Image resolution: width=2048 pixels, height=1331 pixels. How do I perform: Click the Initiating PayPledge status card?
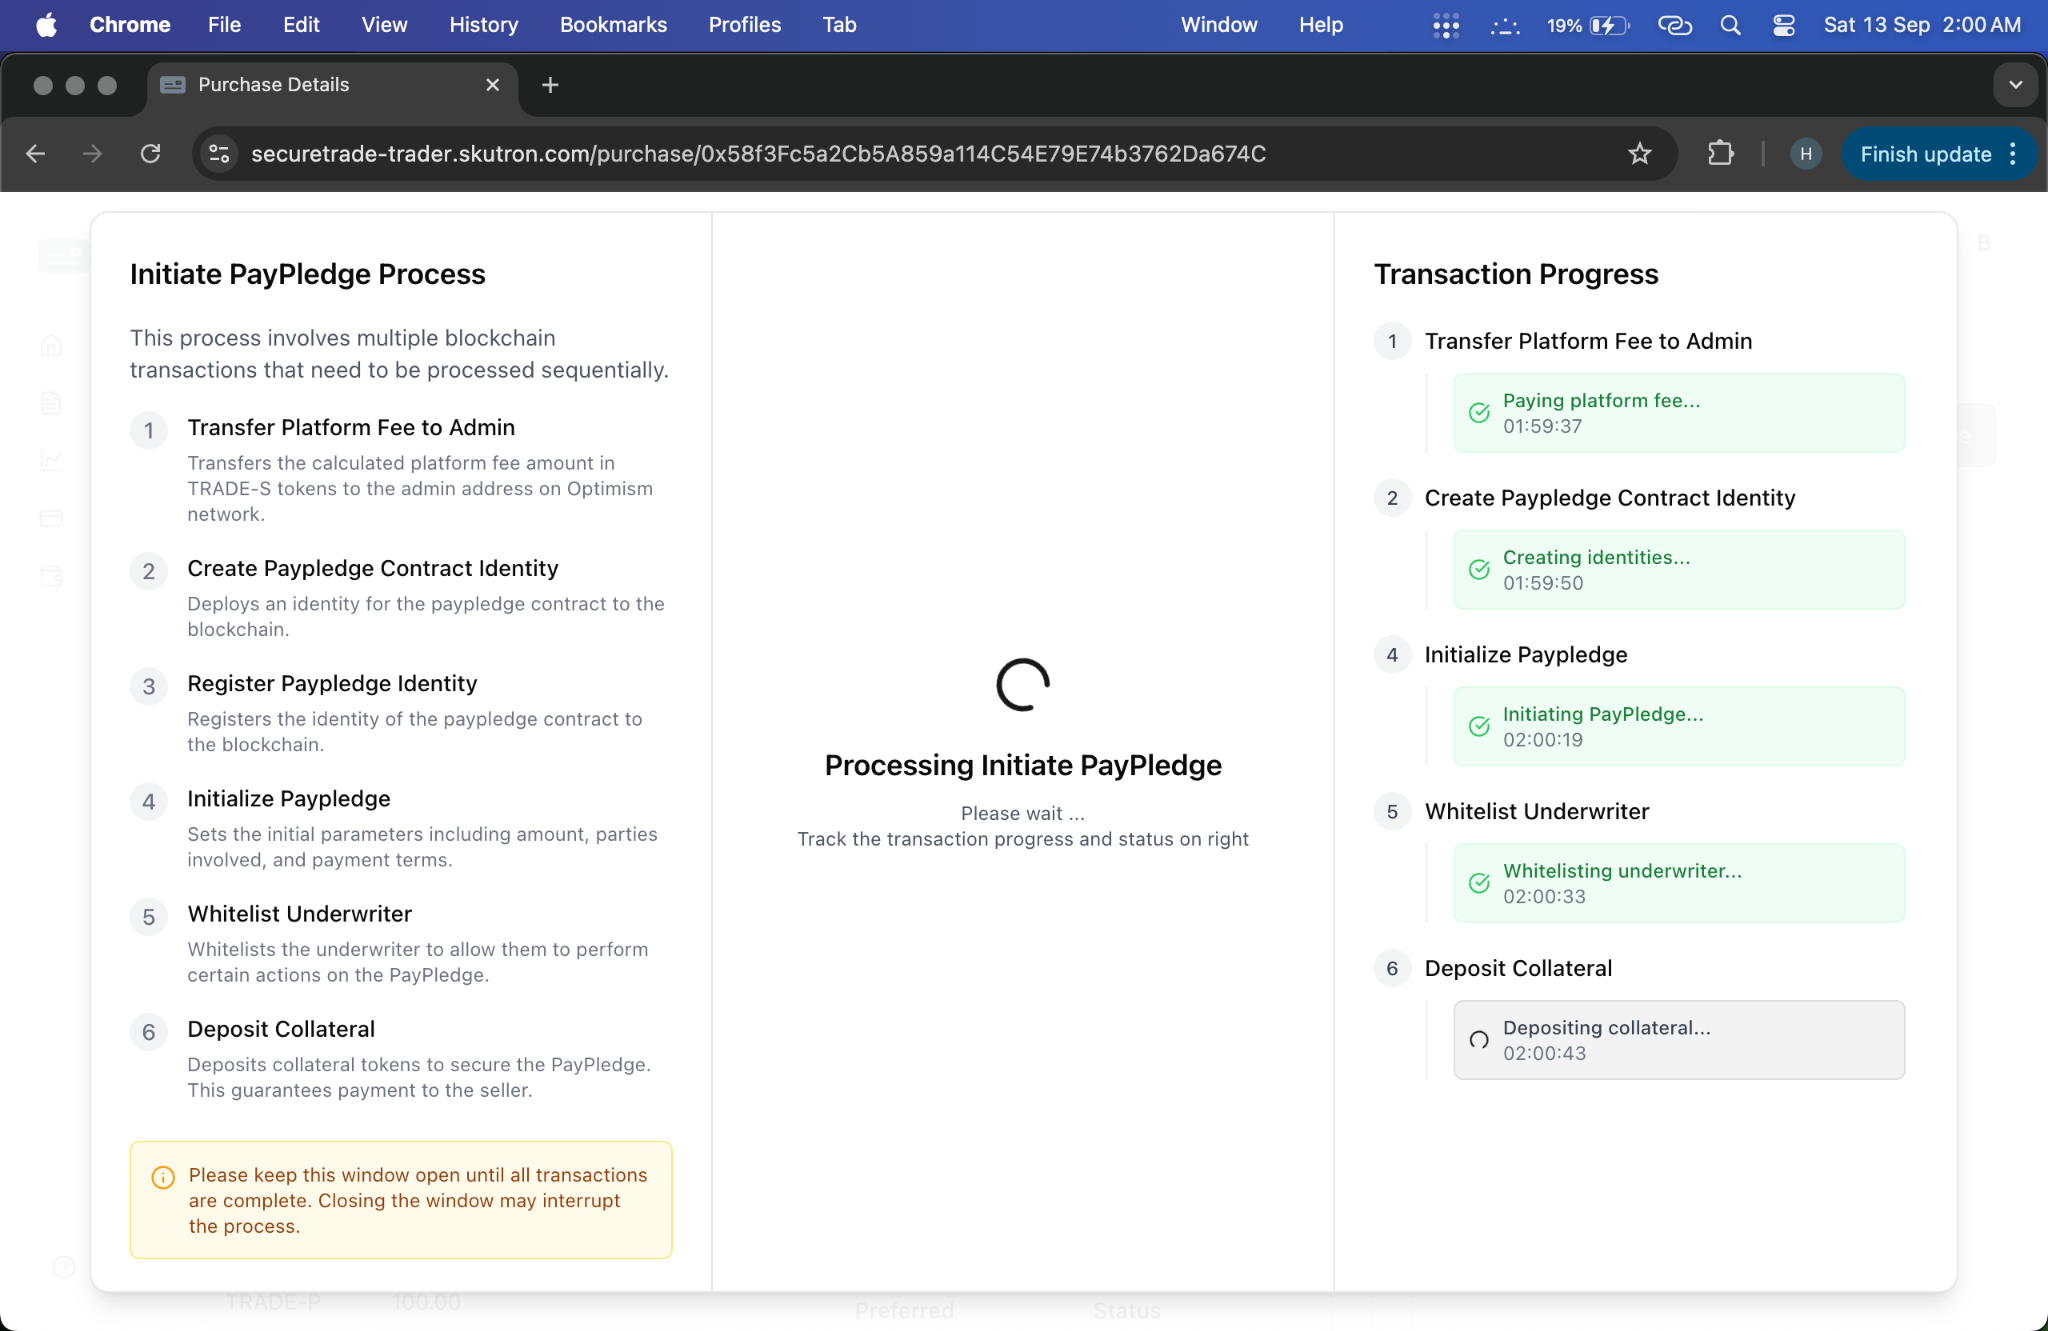(x=1679, y=727)
